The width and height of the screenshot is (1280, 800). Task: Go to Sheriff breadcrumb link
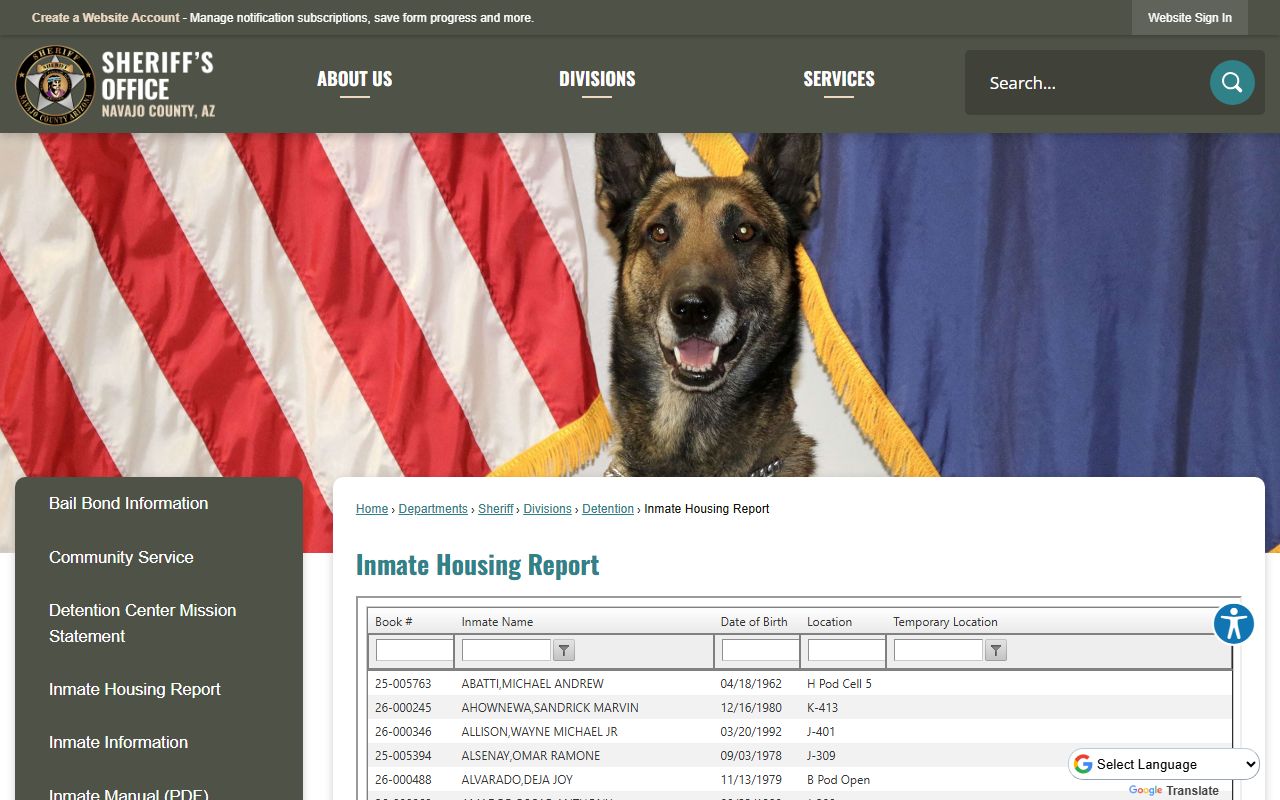pos(496,509)
